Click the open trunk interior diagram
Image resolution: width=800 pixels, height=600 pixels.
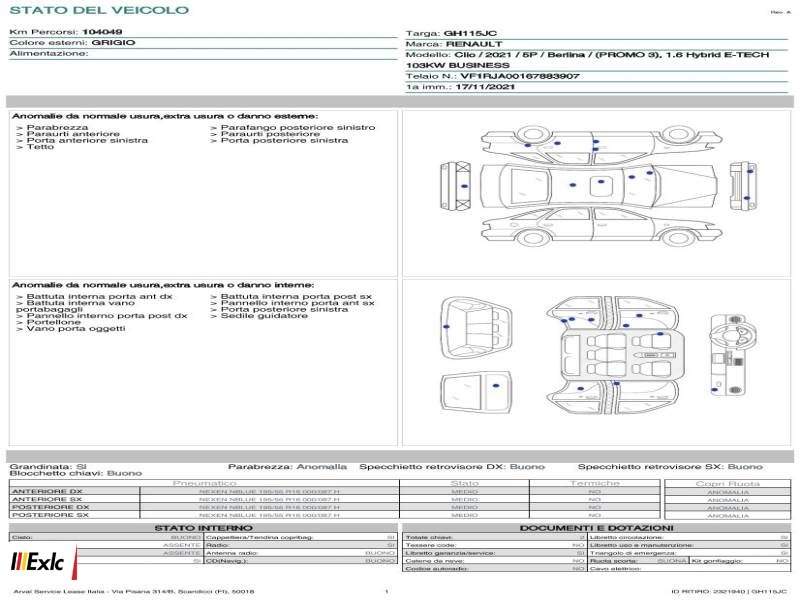pyautogui.click(x=476, y=330)
